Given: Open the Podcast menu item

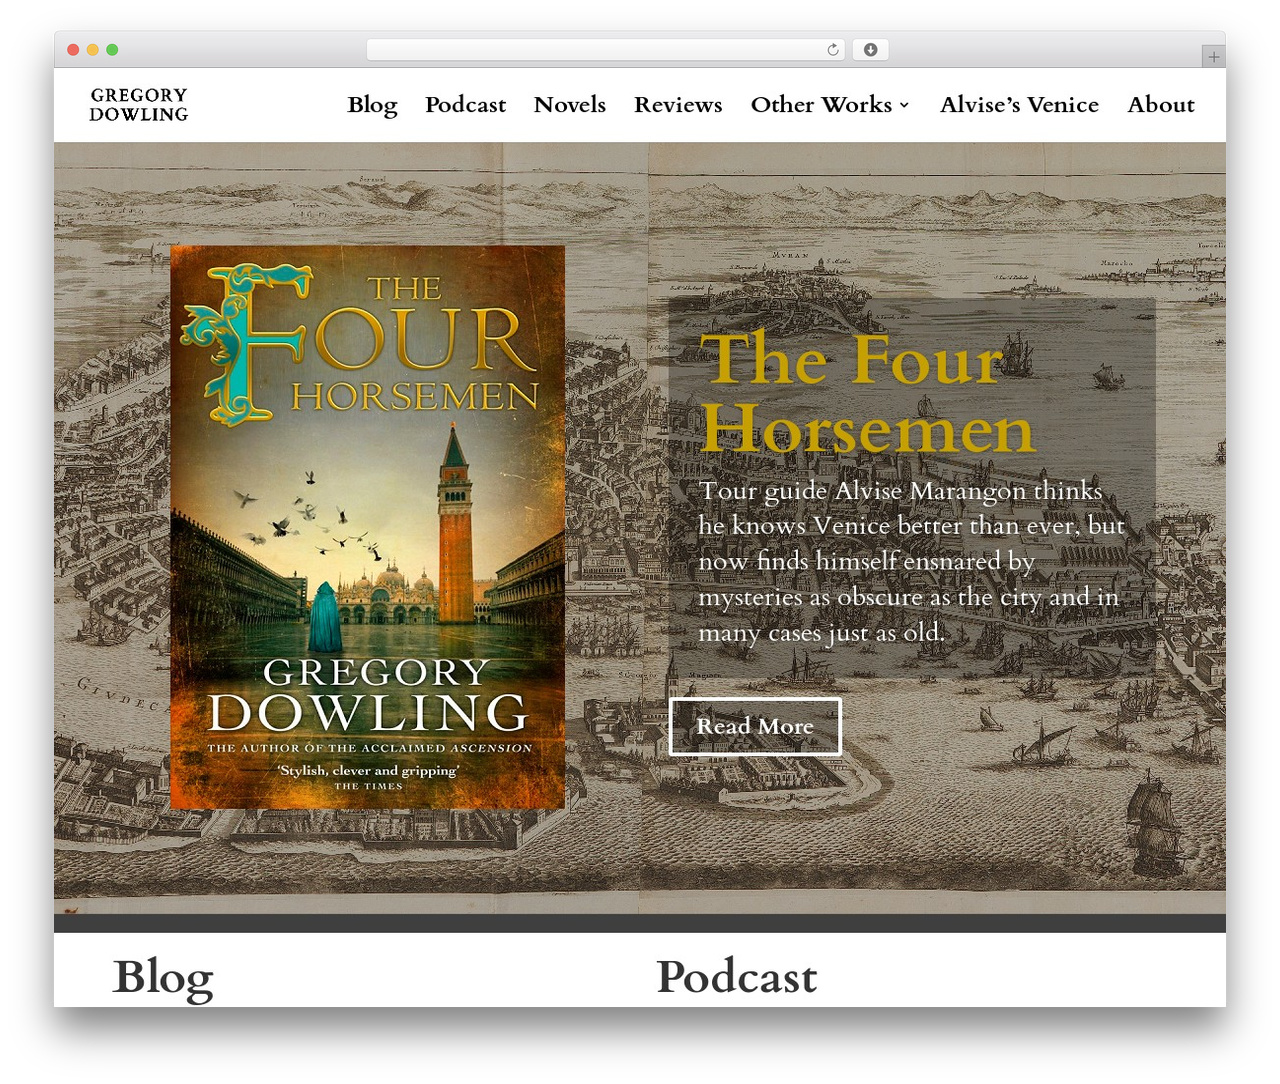Looking at the screenshot, I should click(465, 105).
